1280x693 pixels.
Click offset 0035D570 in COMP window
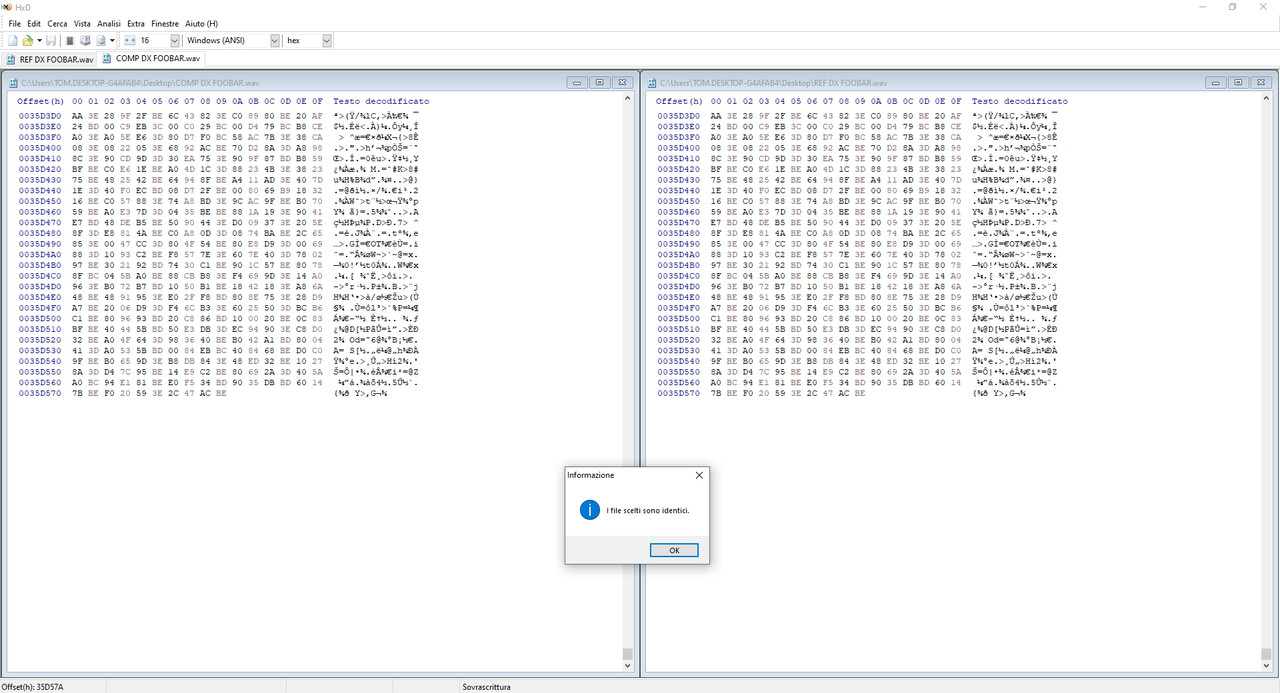pos(40,393)
